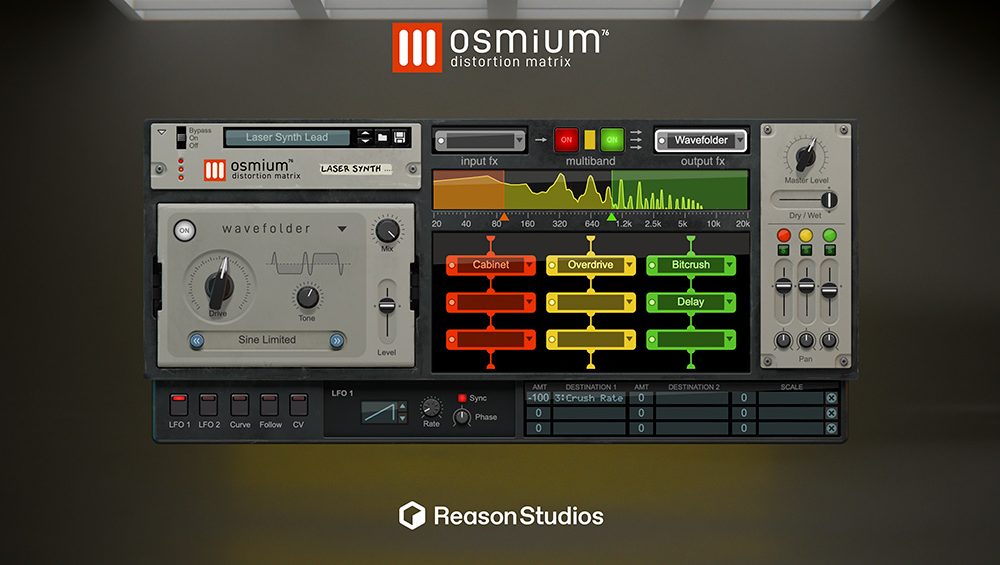
Task: Solo the yellow band with S button
Action: point(806,251)
